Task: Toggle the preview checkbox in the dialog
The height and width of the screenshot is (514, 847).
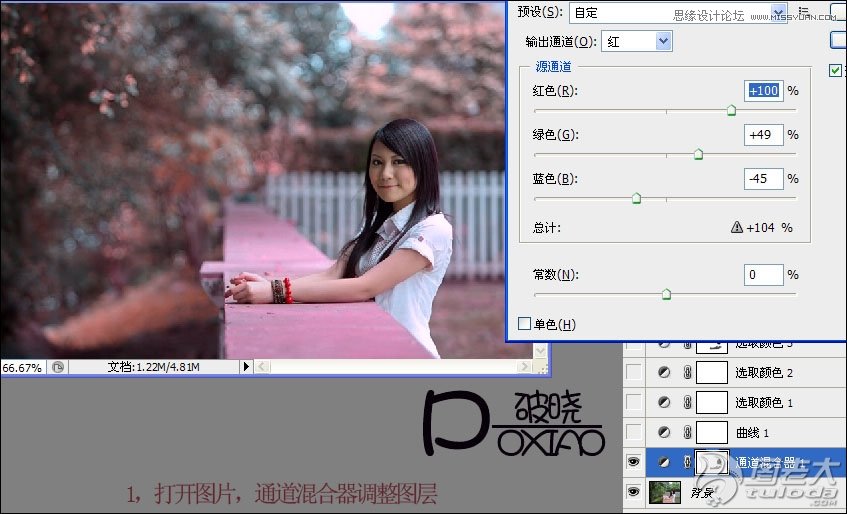Action: [835, 70]
